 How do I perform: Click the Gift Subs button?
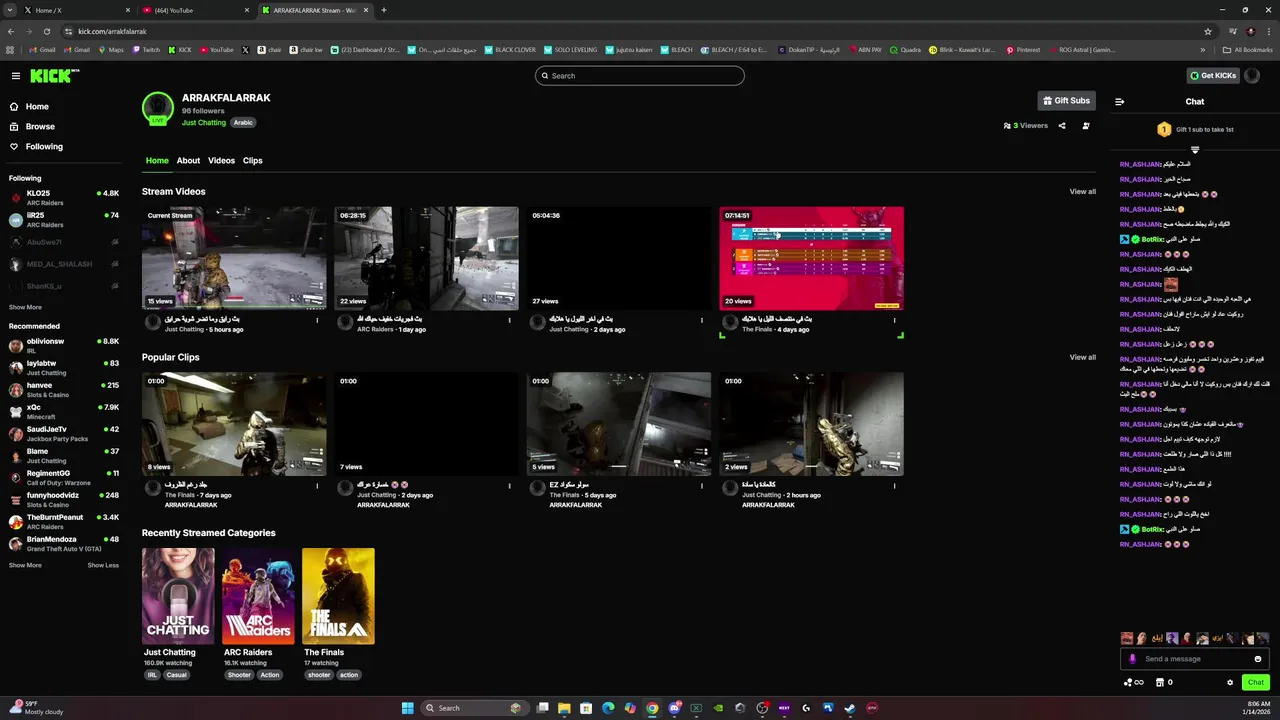coord(1066,101)
